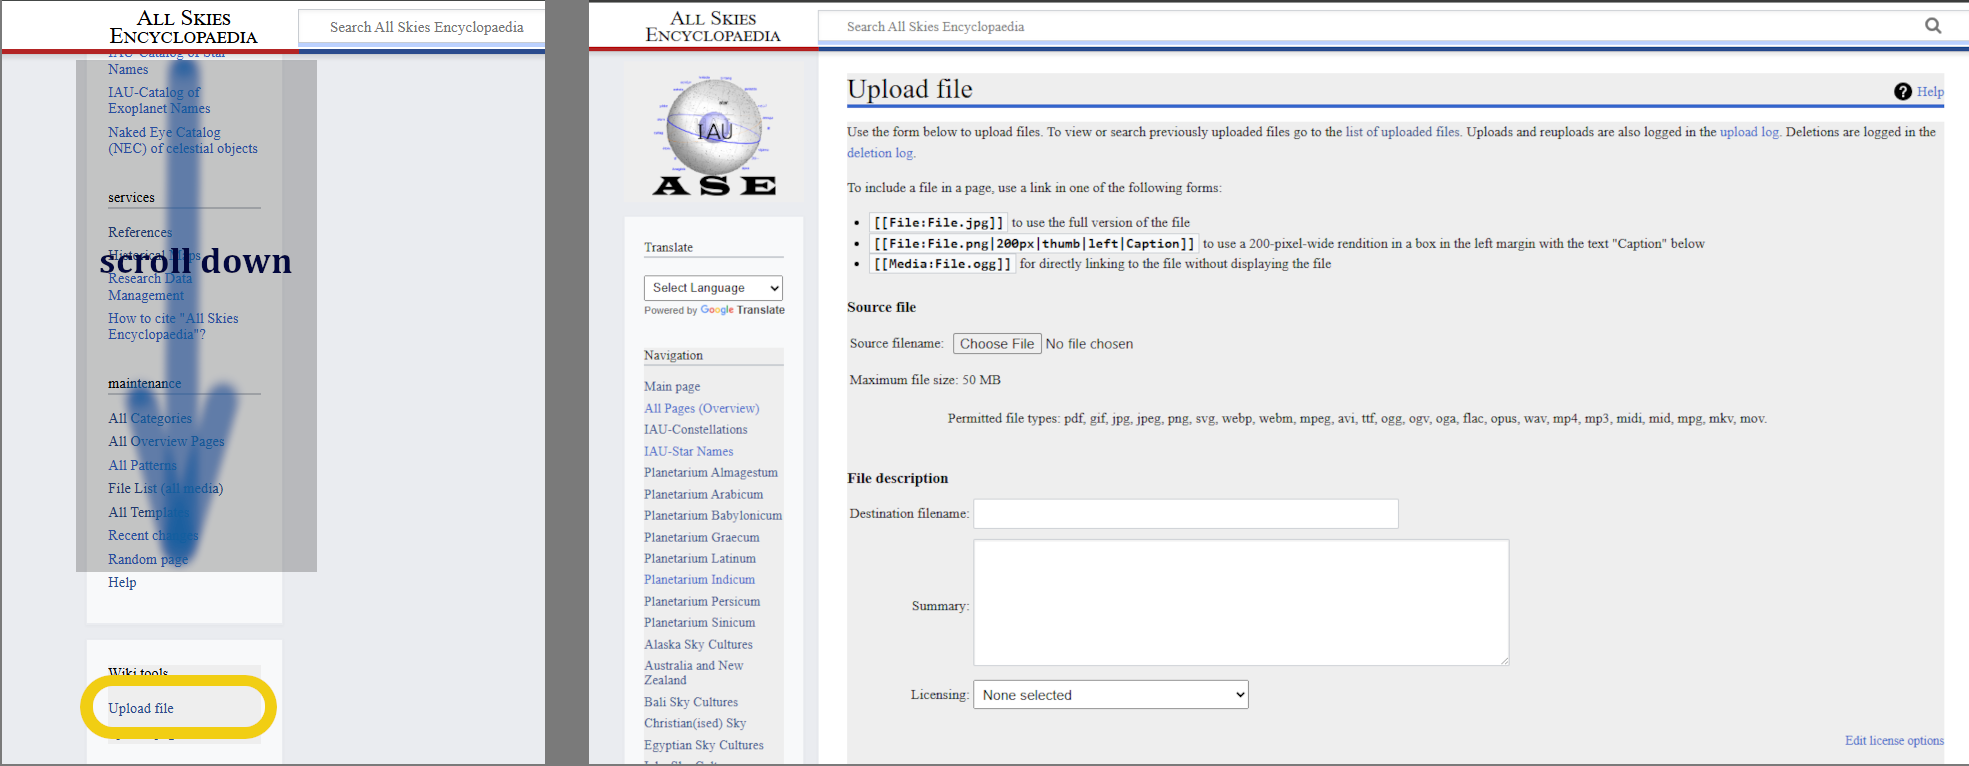The image size is (1969, 766).
Task: Expand the Licensing dropdown
Action: [x=1110, y=695]
